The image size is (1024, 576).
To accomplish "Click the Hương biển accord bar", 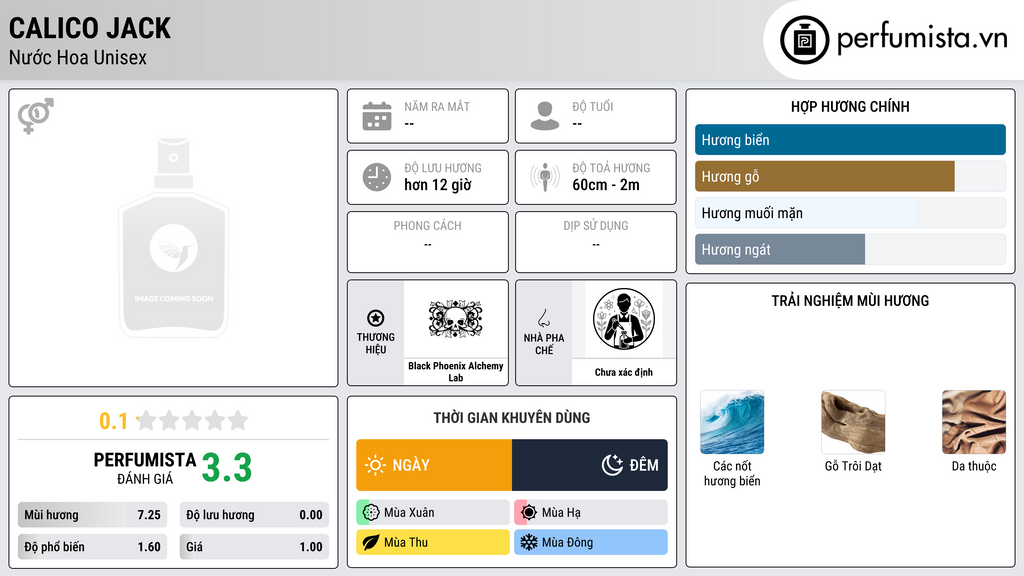I will (x=850, y=140).
